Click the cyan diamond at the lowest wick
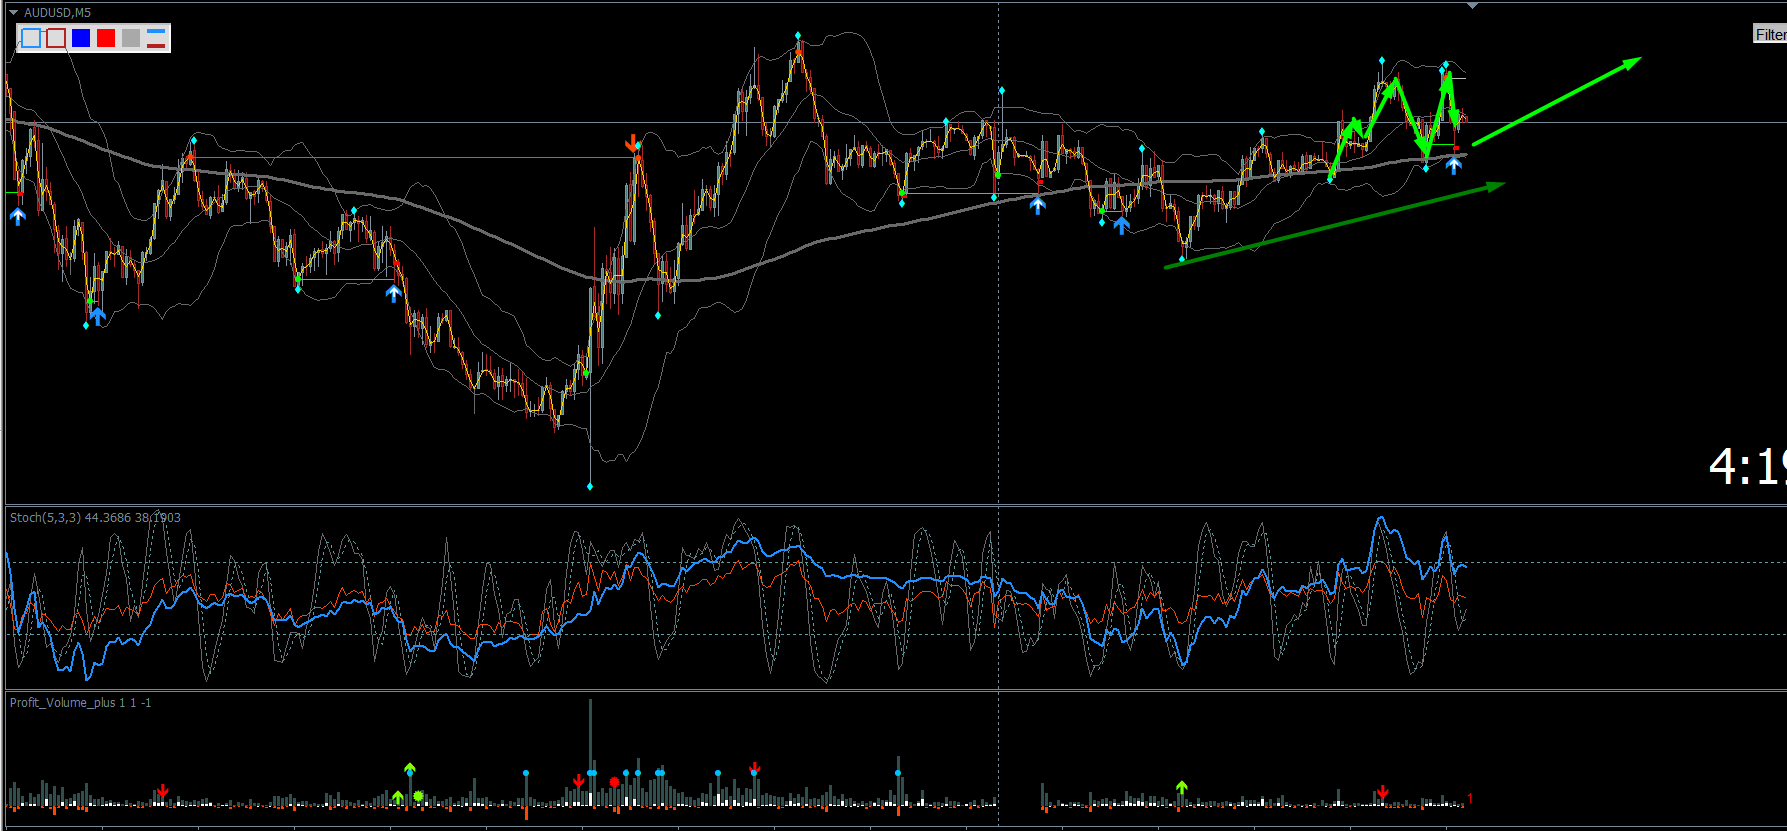 590,486
